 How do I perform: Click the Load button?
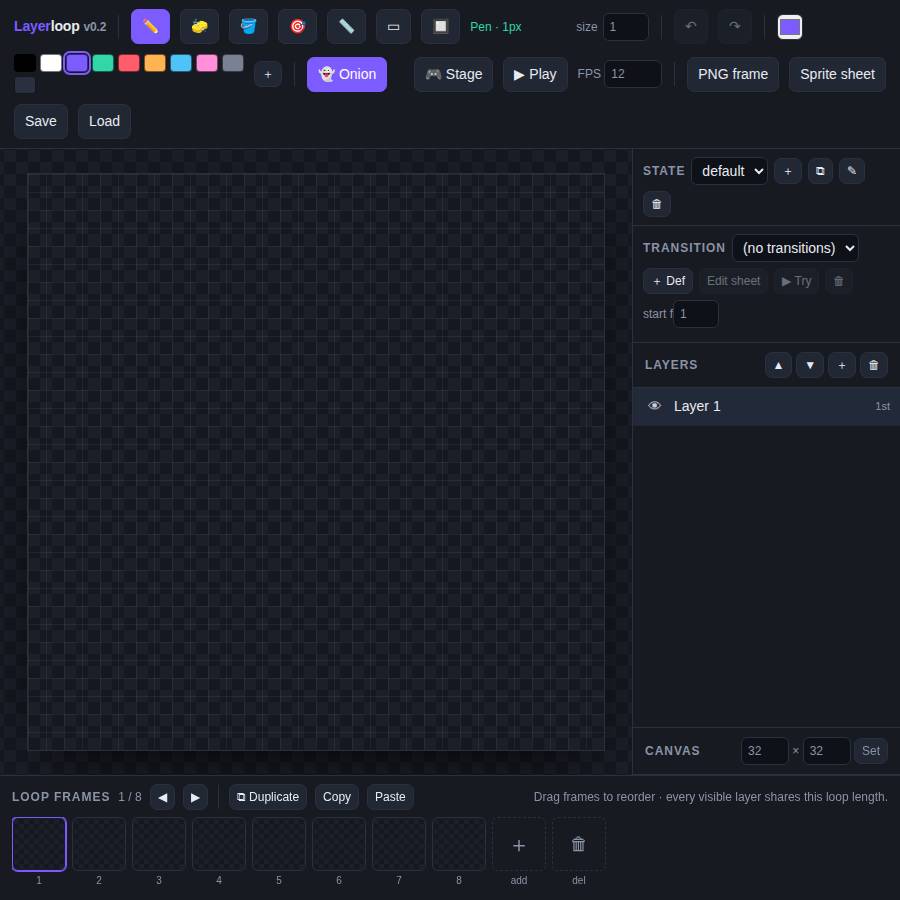coord(104,121)
